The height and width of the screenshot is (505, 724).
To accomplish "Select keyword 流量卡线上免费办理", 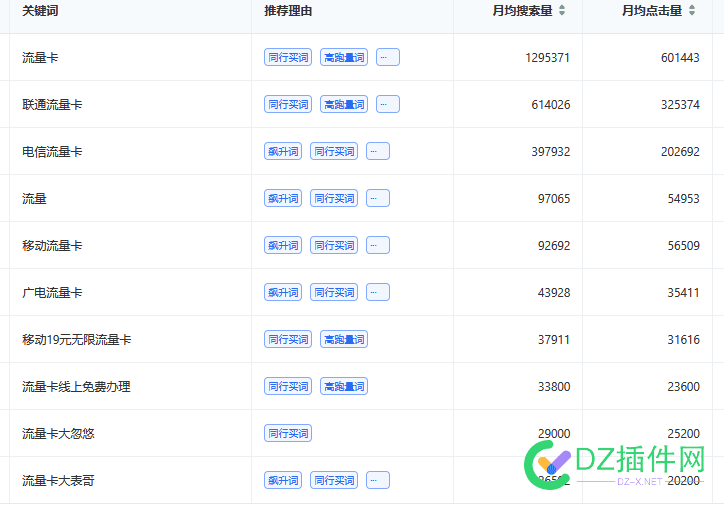I will (x=76, y=387).
